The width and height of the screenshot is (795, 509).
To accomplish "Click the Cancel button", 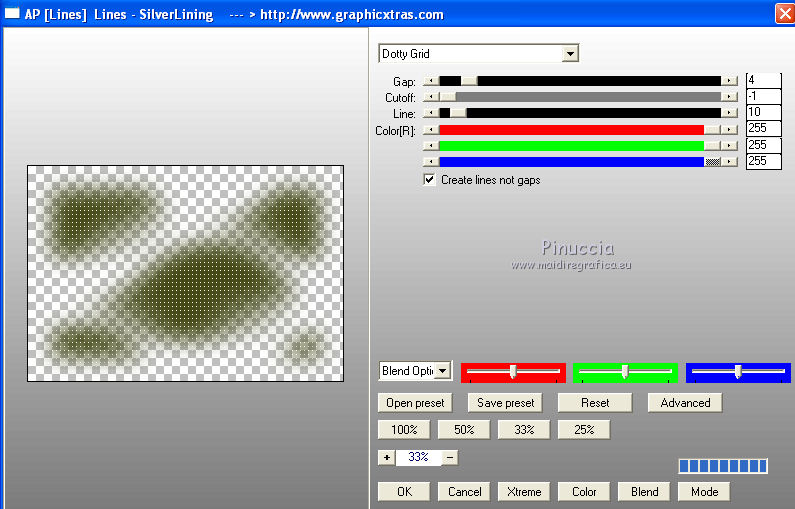I will click(x=464, y=492).
